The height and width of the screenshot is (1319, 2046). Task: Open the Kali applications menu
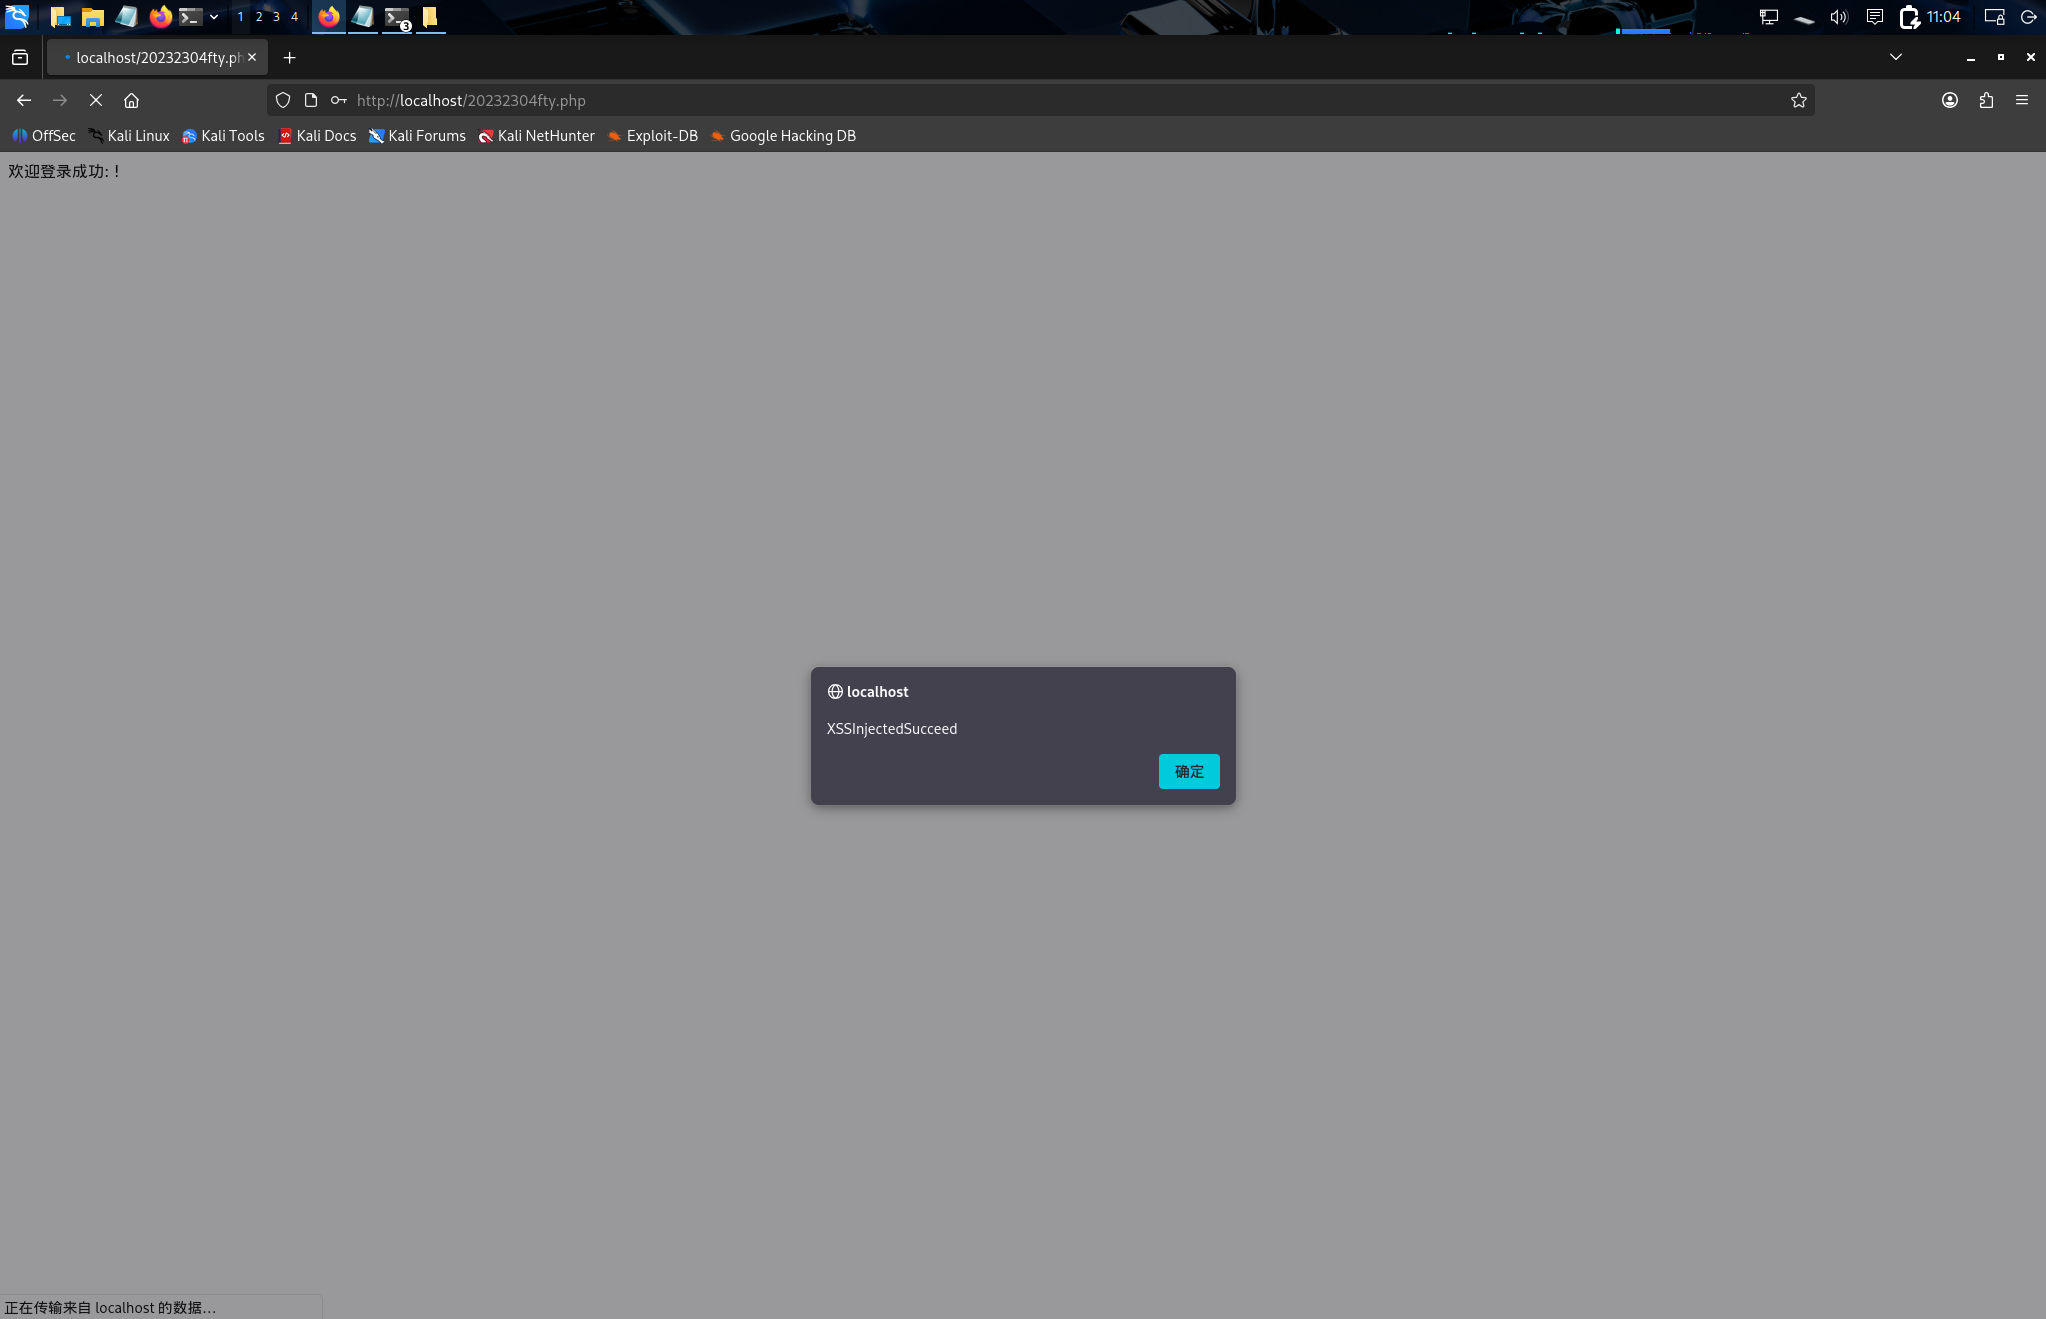(18, 16)
